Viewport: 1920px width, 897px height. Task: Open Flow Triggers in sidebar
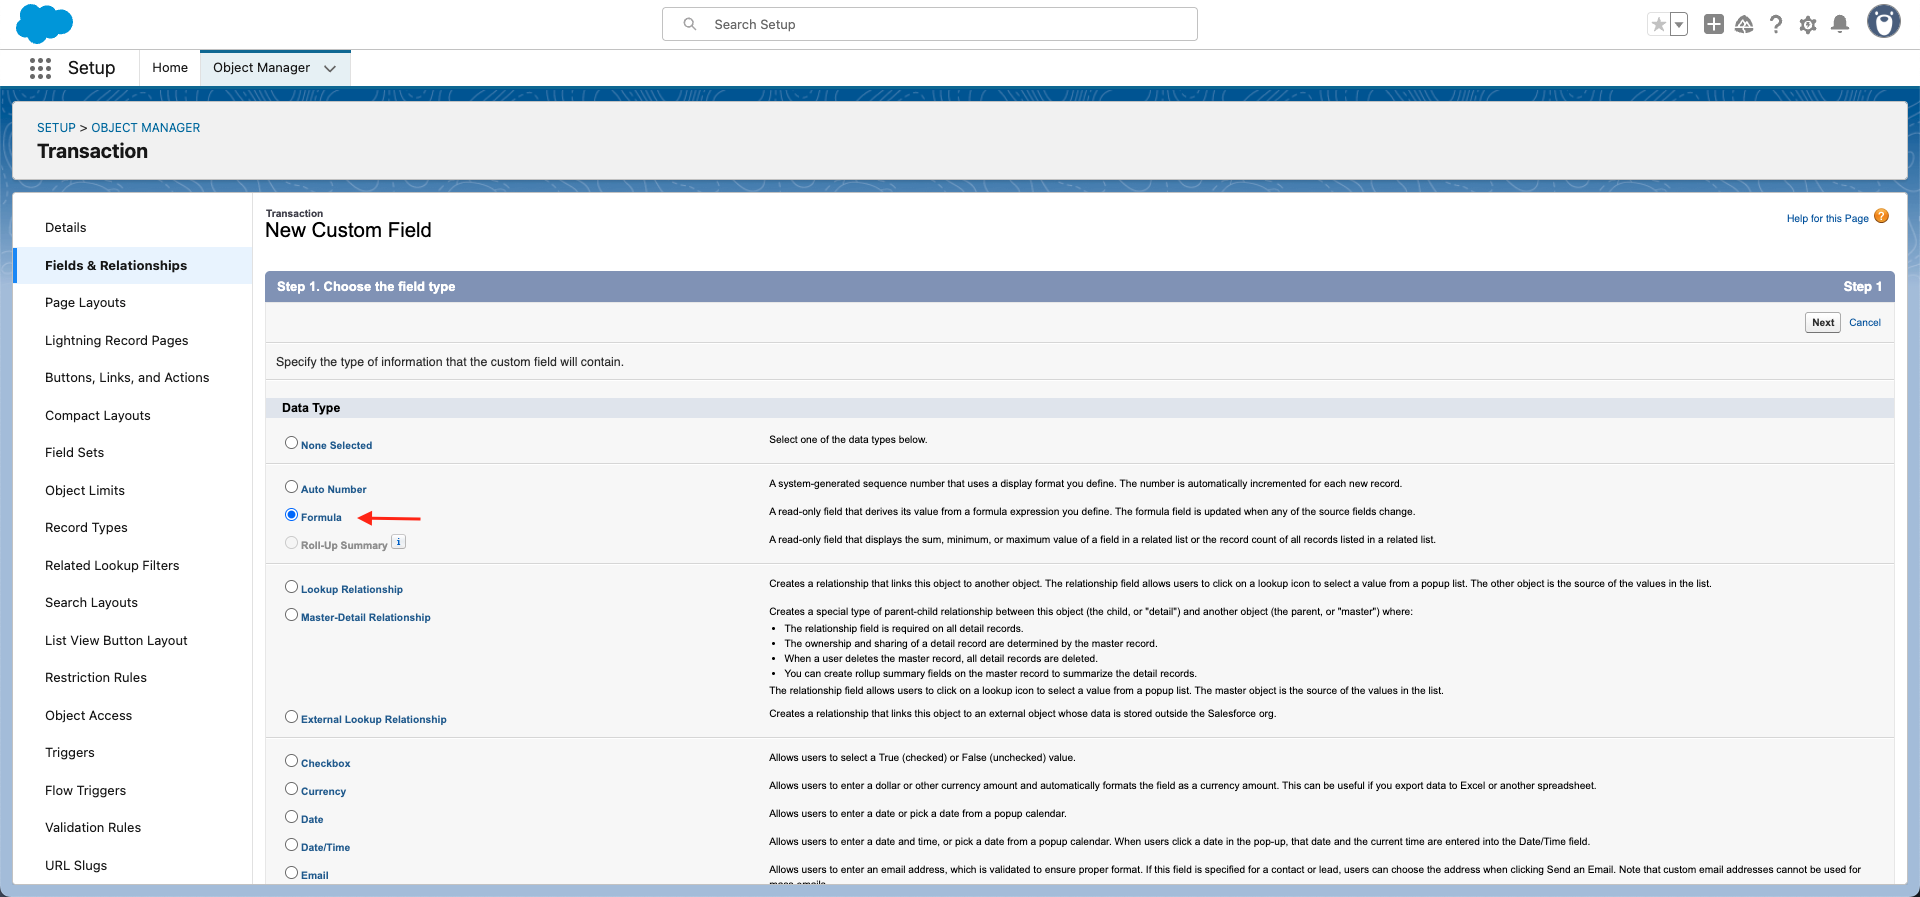[x=85, y=790]
